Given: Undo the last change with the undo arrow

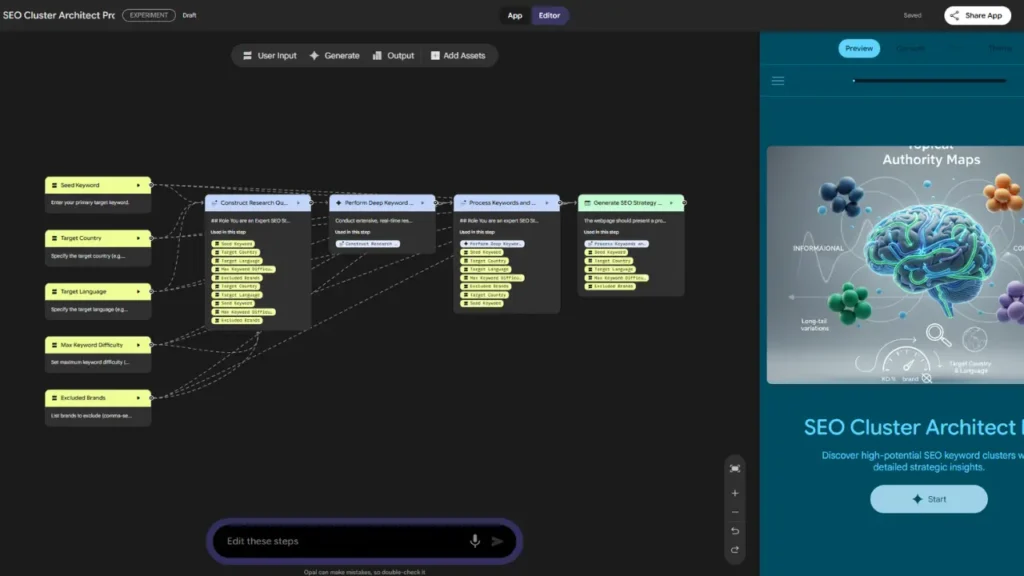Looking at the screenshot, I should [734, 532].
